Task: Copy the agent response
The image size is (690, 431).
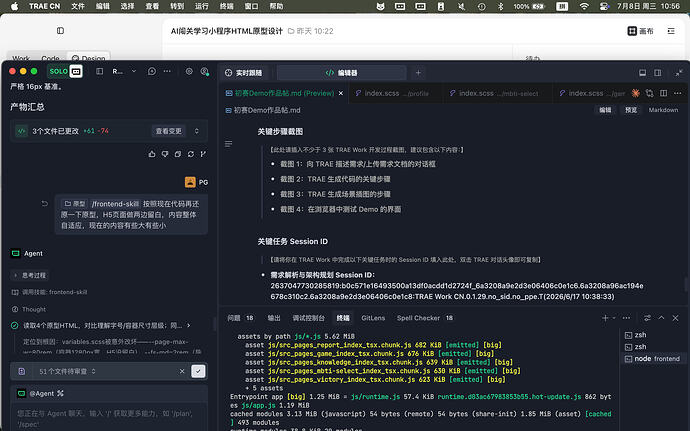Action: pos(178,154)
